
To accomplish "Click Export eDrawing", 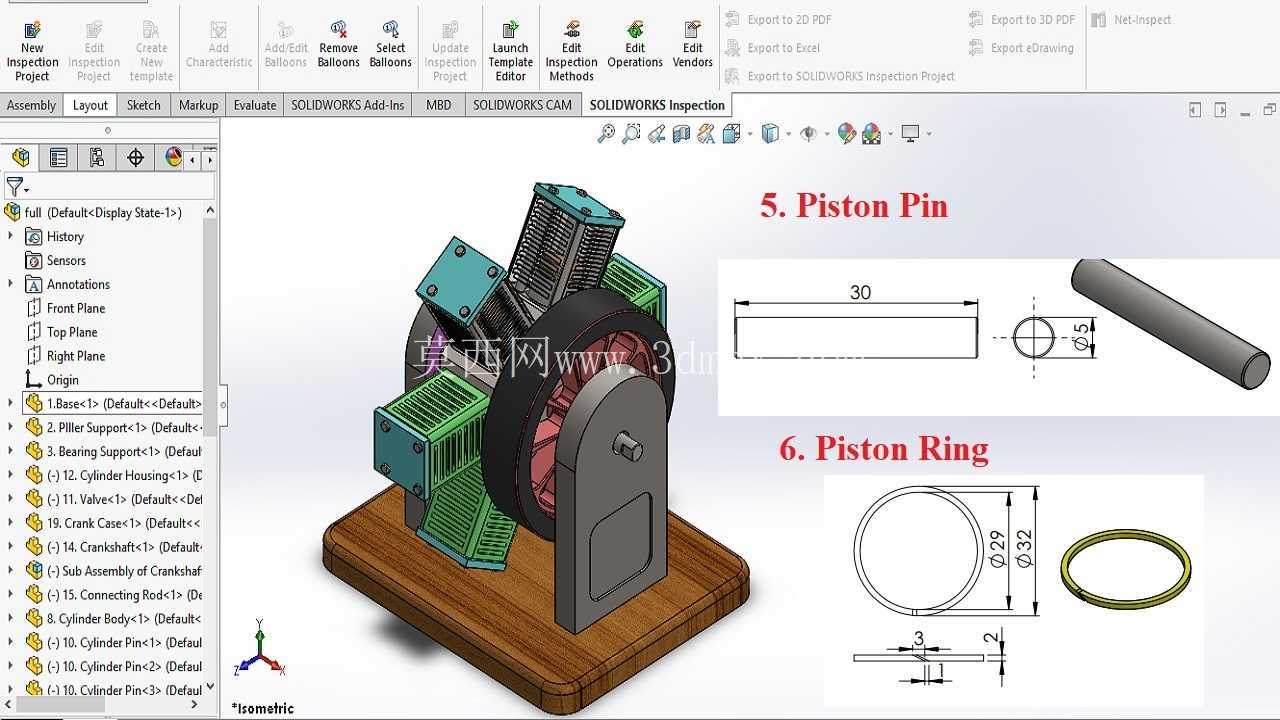I will [x=1021, y=47].
